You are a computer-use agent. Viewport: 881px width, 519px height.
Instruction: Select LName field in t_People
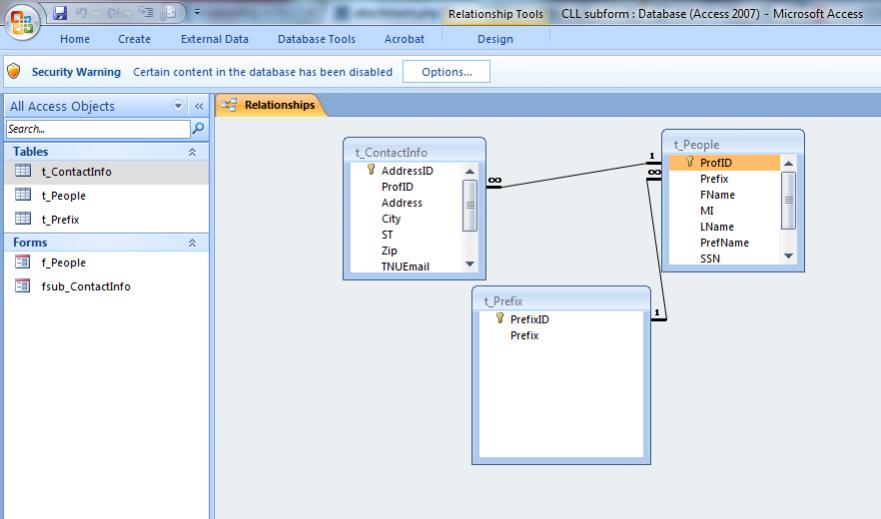coord(717,227)
